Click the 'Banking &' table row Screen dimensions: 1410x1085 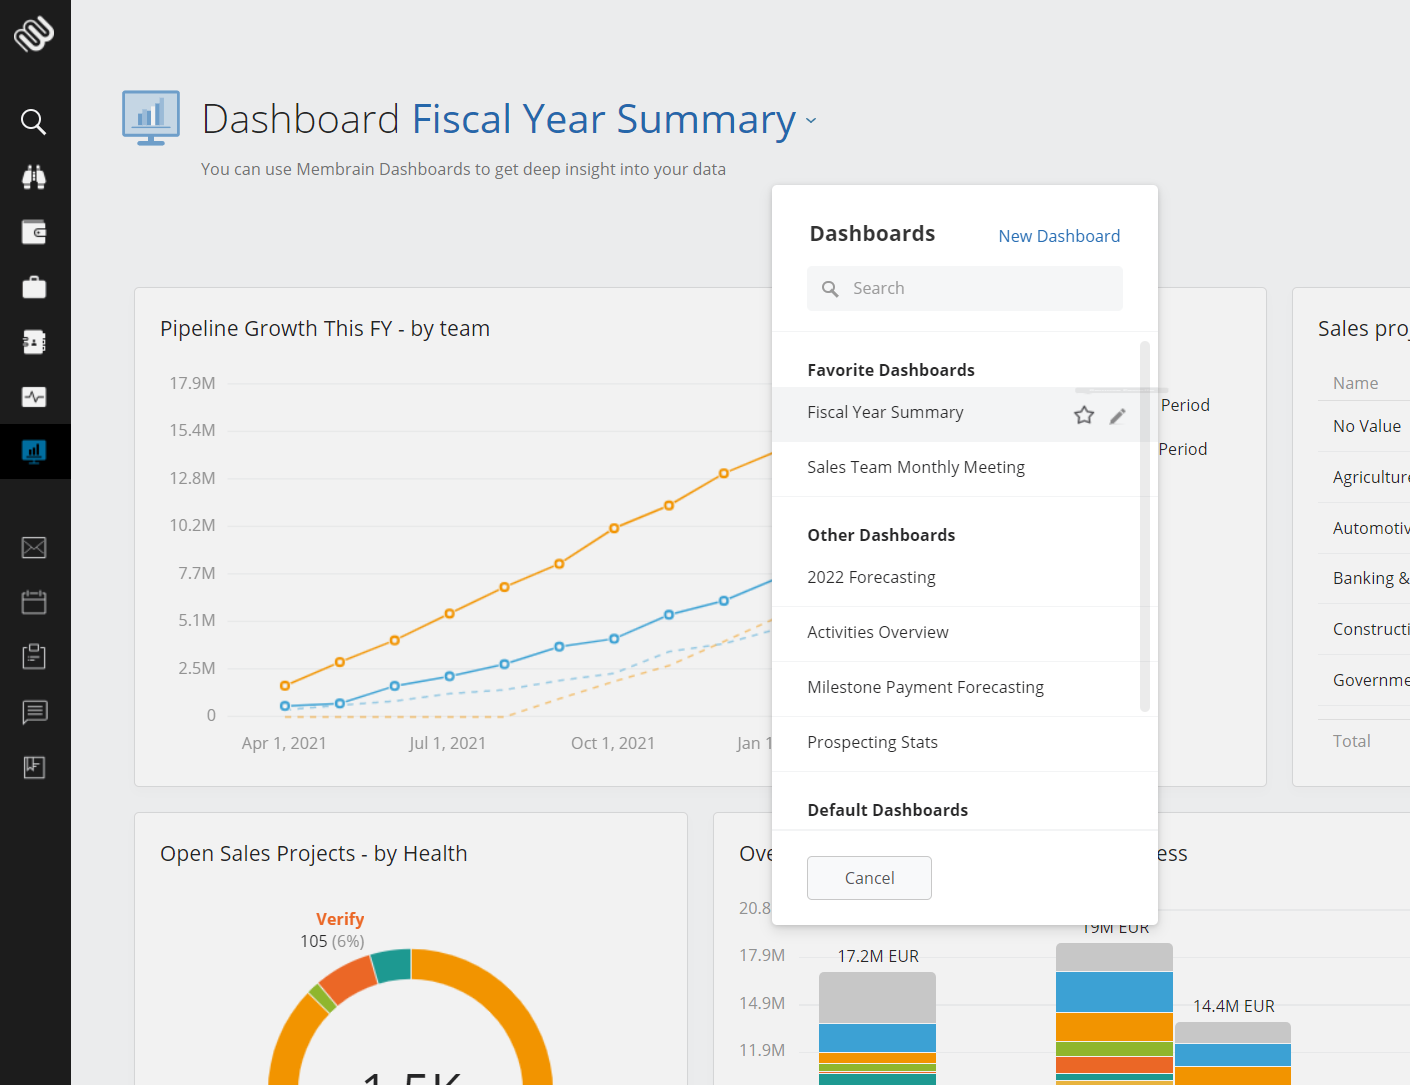[1364, 578]
